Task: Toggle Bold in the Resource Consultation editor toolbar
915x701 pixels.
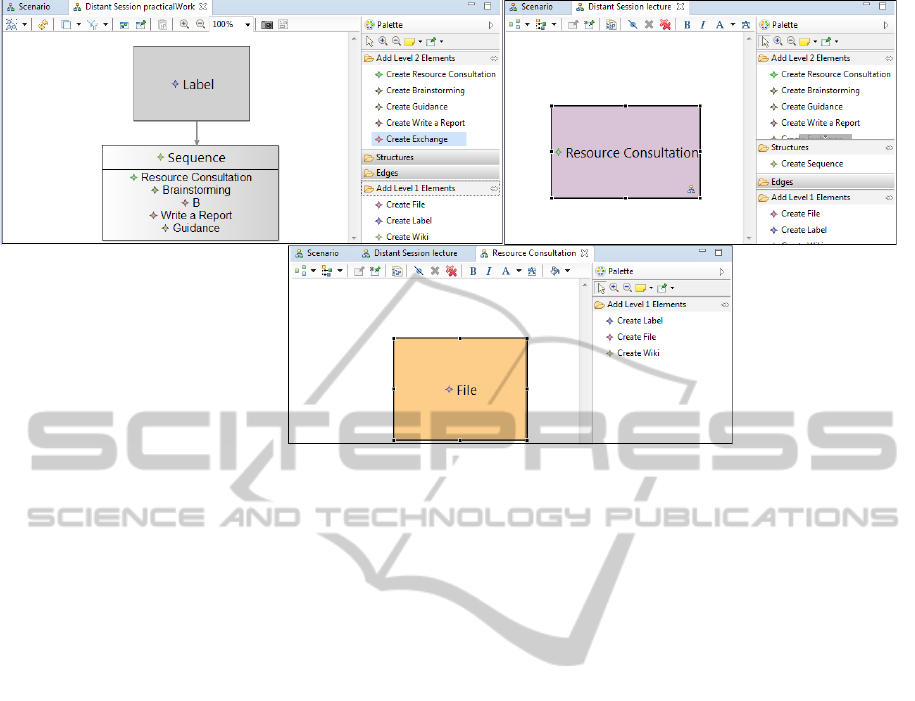Action: coord(472,271)
